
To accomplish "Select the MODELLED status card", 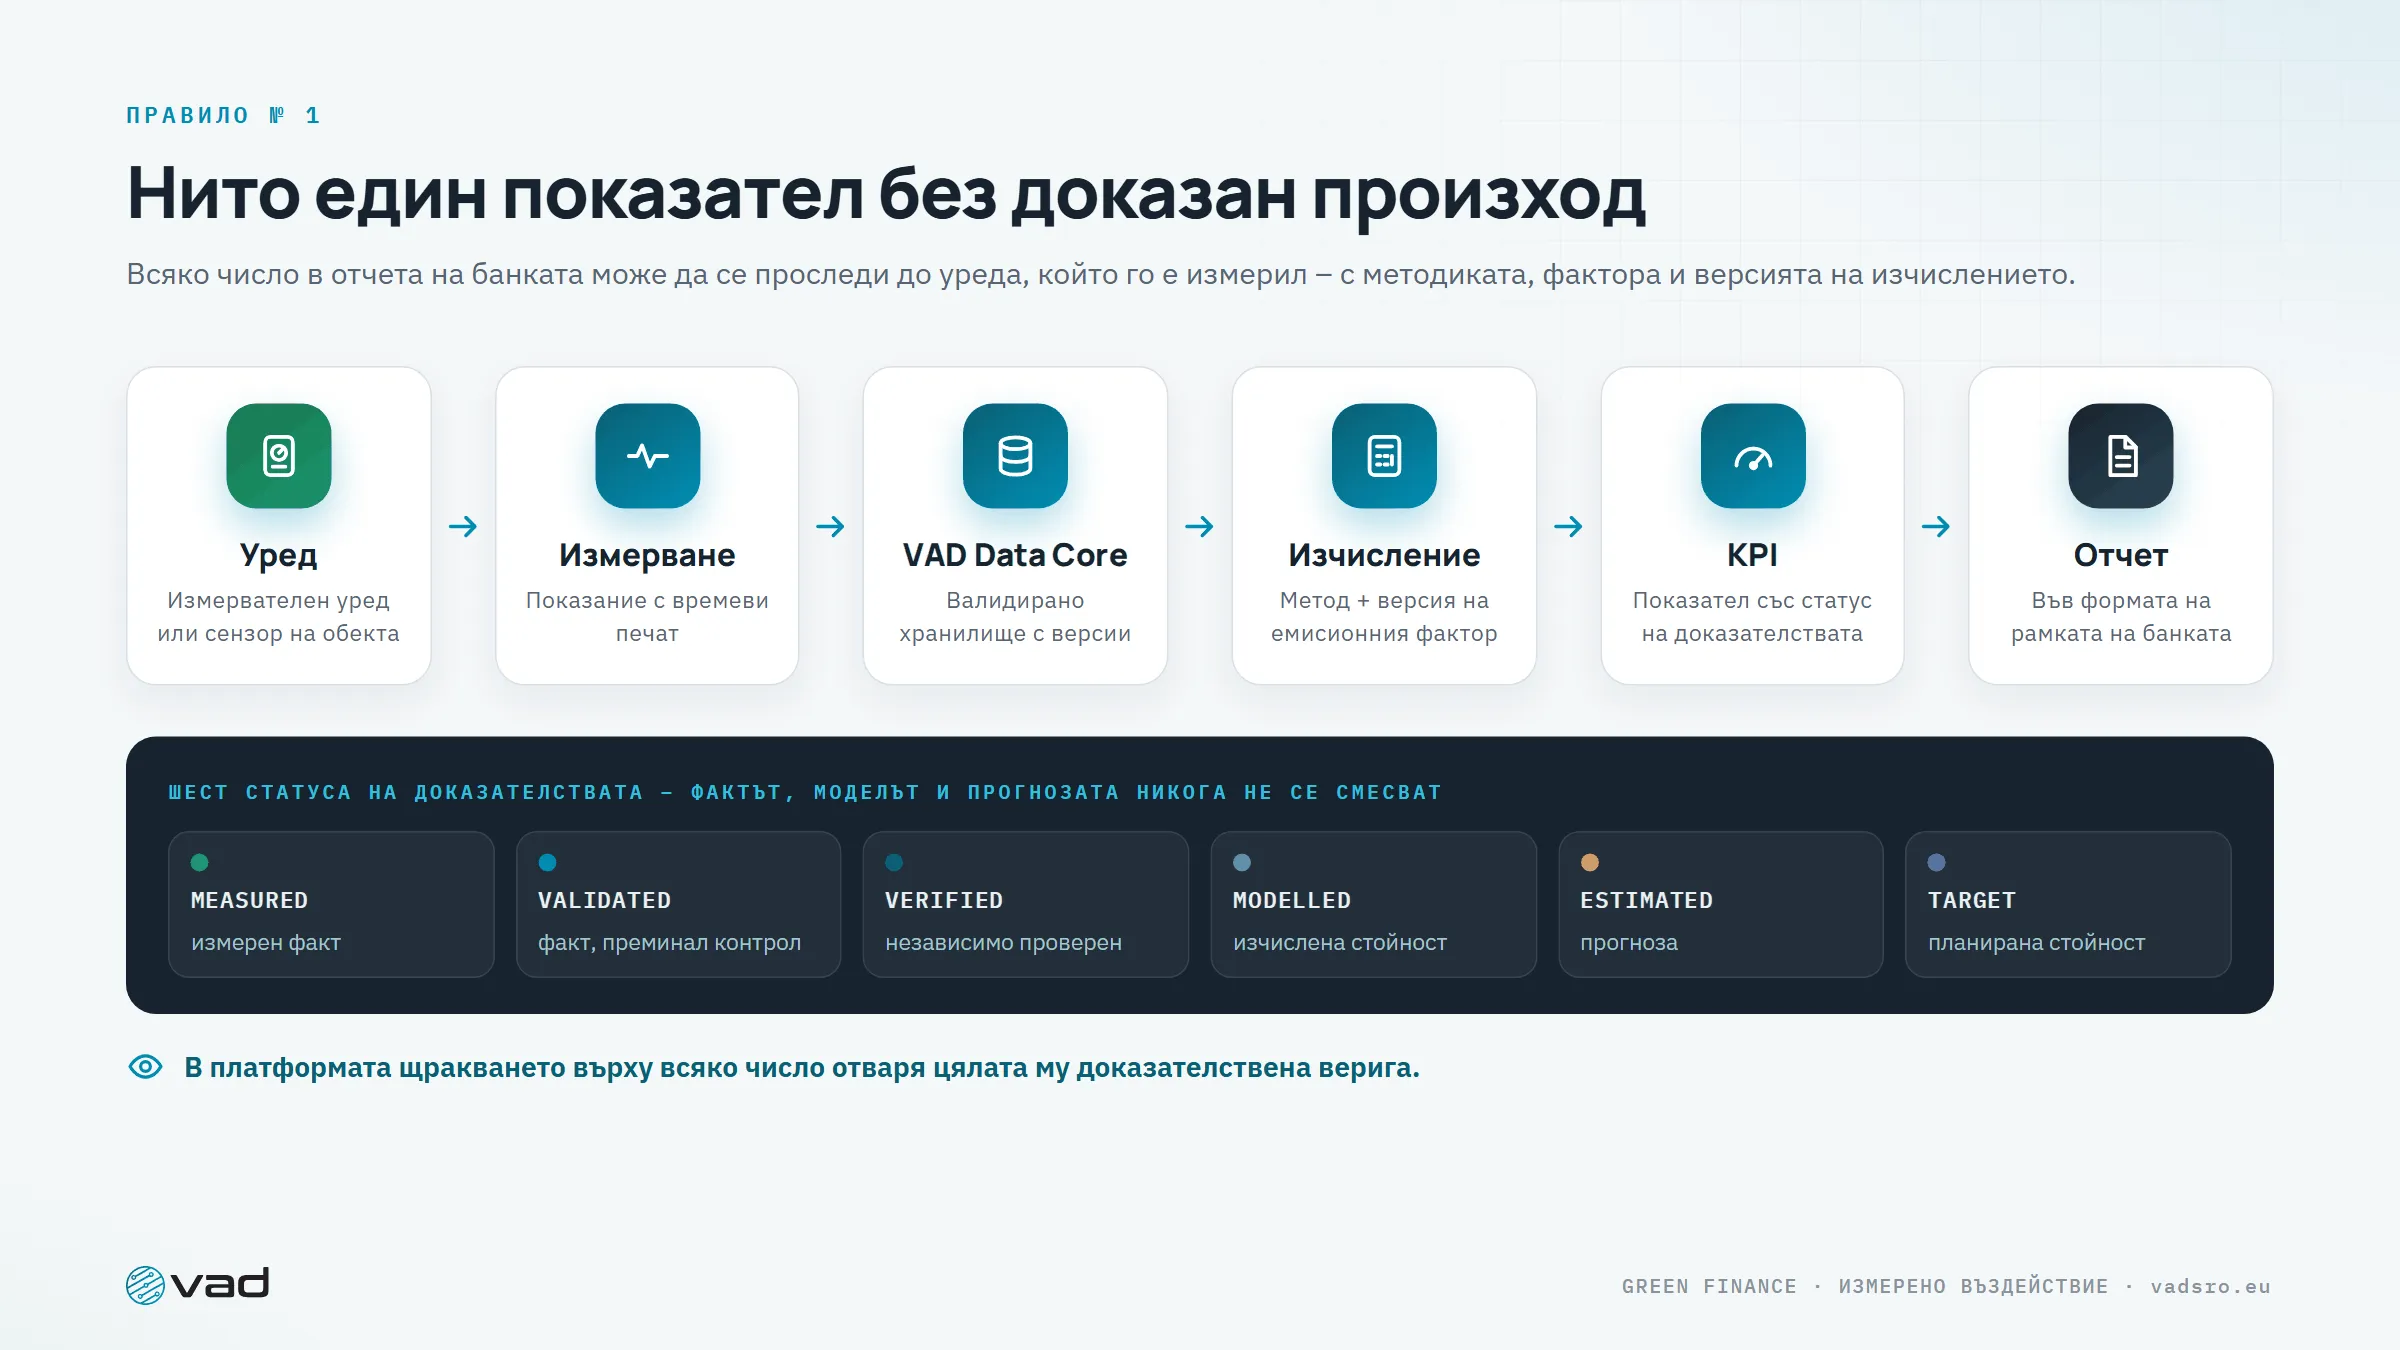I will (1373, 904).
